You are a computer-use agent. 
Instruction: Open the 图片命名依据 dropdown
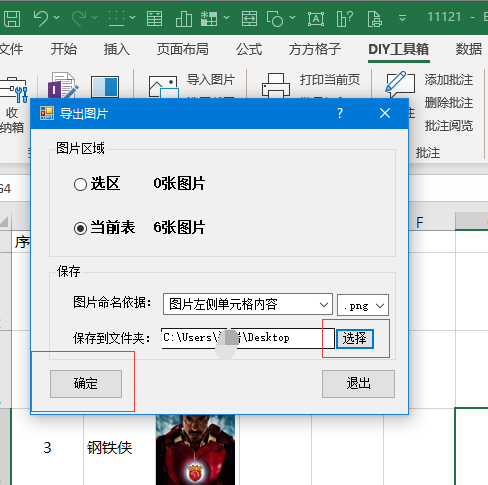pos(248,304)
